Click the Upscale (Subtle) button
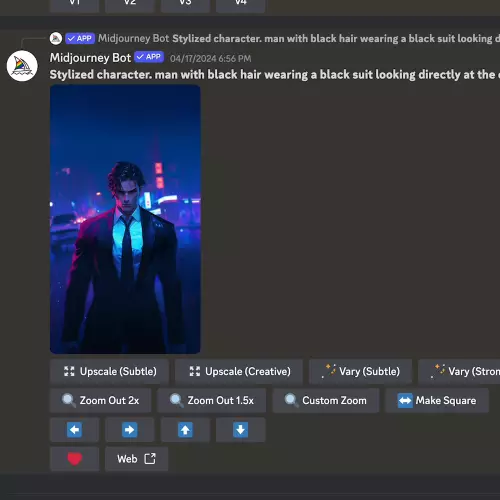The image size is (500, 500). (109, 371)
